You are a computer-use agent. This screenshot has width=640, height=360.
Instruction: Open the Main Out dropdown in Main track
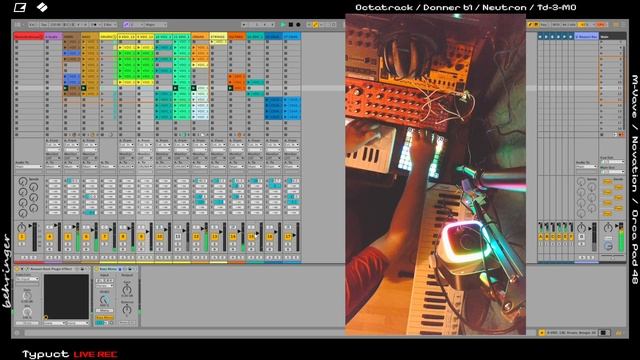tap(612, 171)
